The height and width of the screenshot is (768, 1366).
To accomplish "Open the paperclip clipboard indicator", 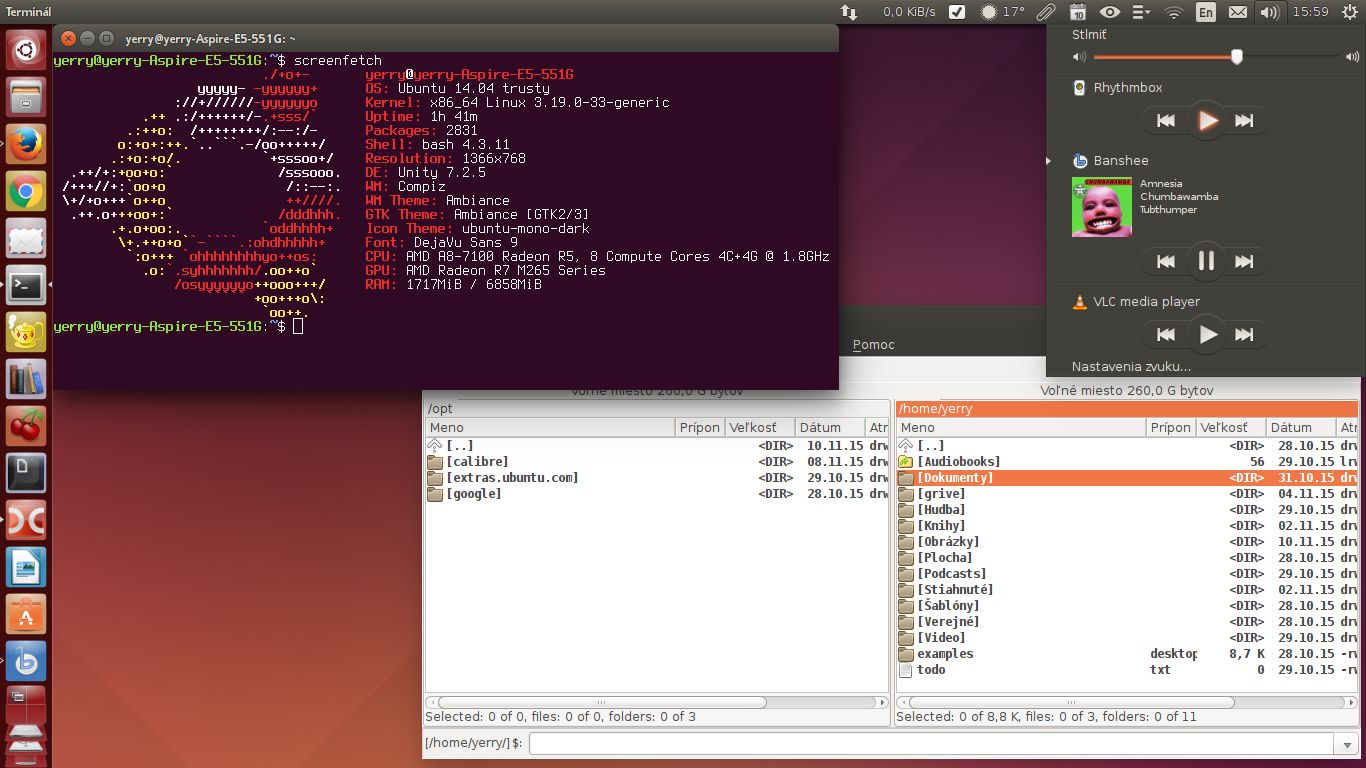I will (1046, 12).
